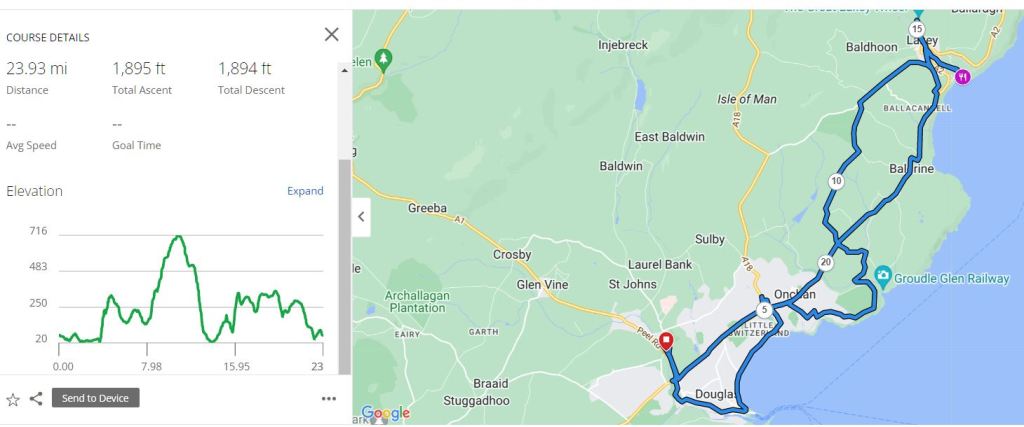
Task: Open the three-dot more options menu
Action: click(x=329, y=399)
